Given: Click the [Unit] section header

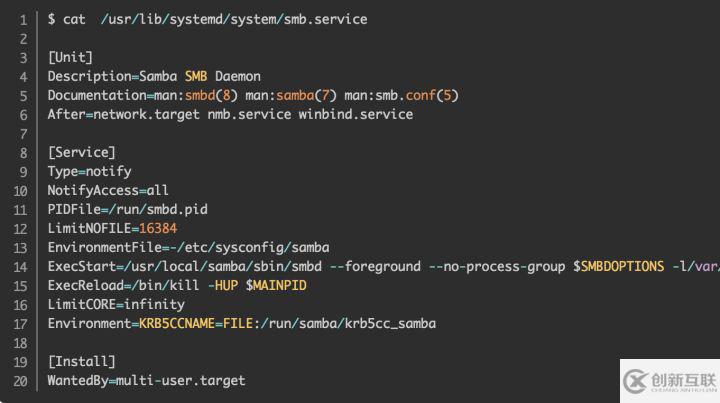Looking at the screenshot, I should (x=70, y=57).
